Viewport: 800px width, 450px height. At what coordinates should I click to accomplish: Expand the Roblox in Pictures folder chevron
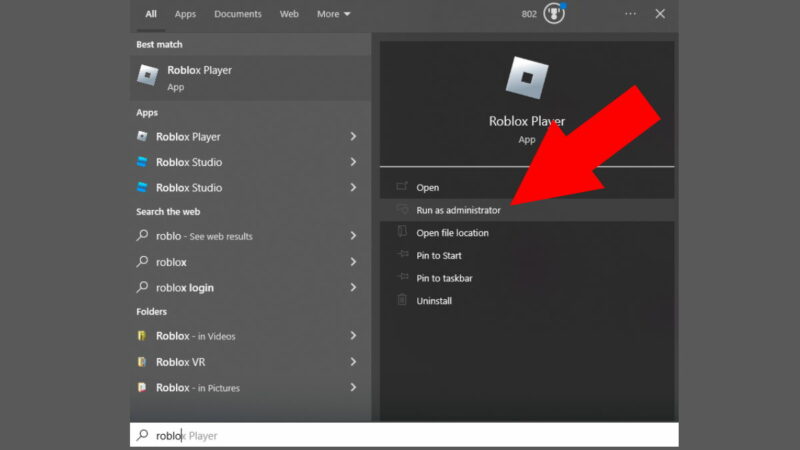coord(353,388)
